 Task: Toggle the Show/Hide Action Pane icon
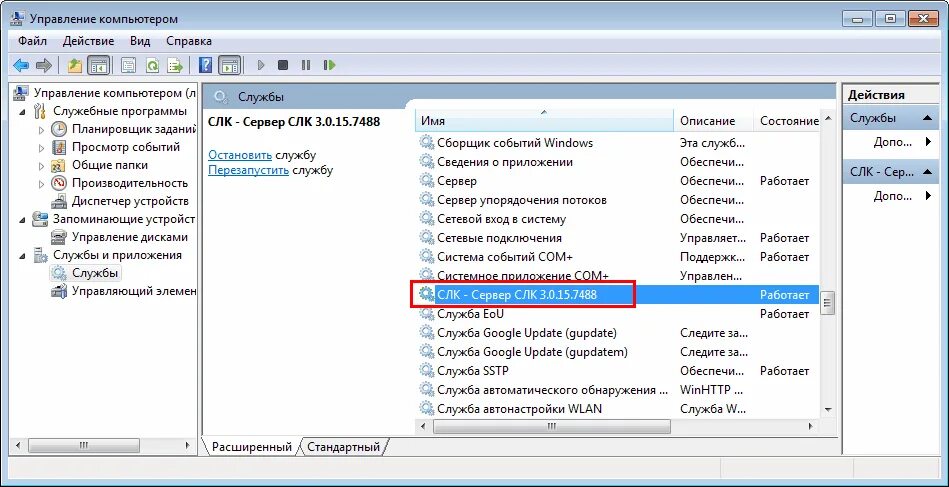[x=230, y=65]
